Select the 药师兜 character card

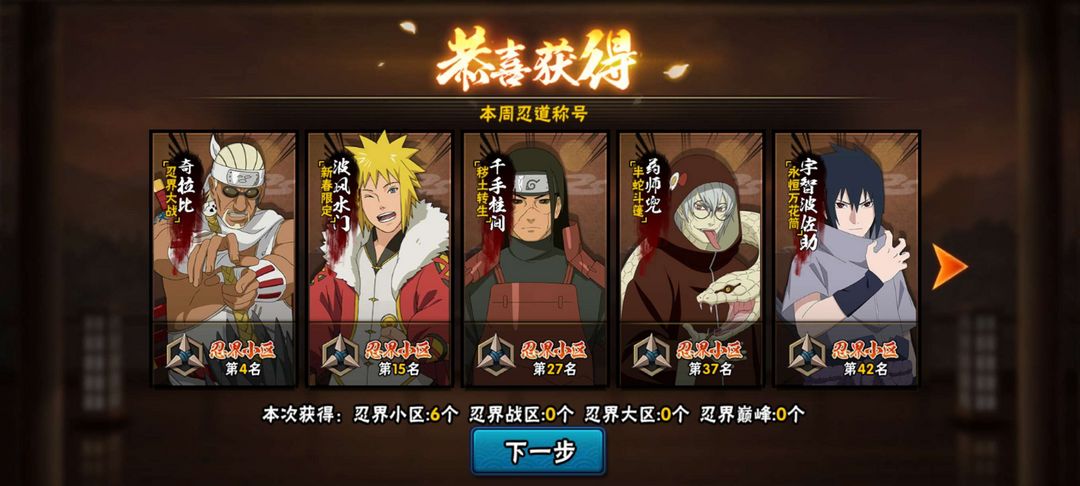pos(691,259)
